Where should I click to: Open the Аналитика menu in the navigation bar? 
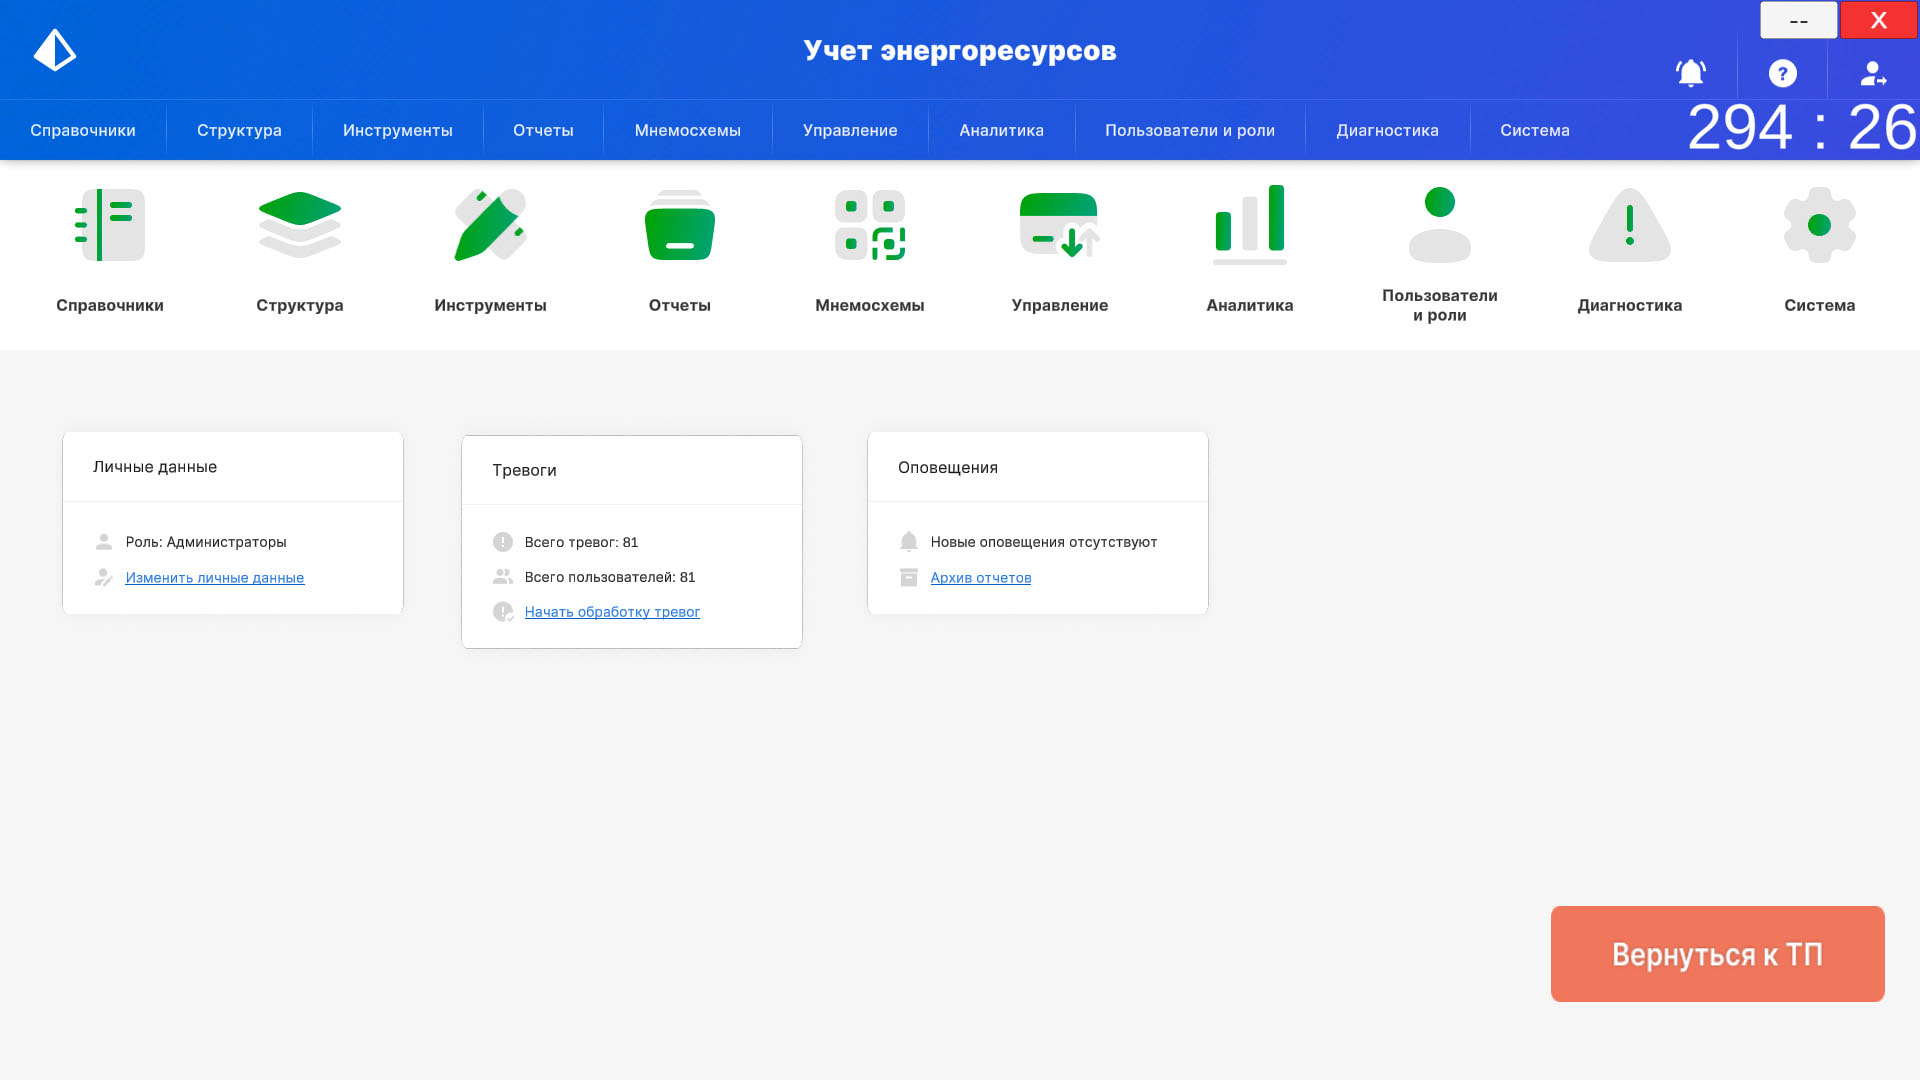[x=1001, y=130]
